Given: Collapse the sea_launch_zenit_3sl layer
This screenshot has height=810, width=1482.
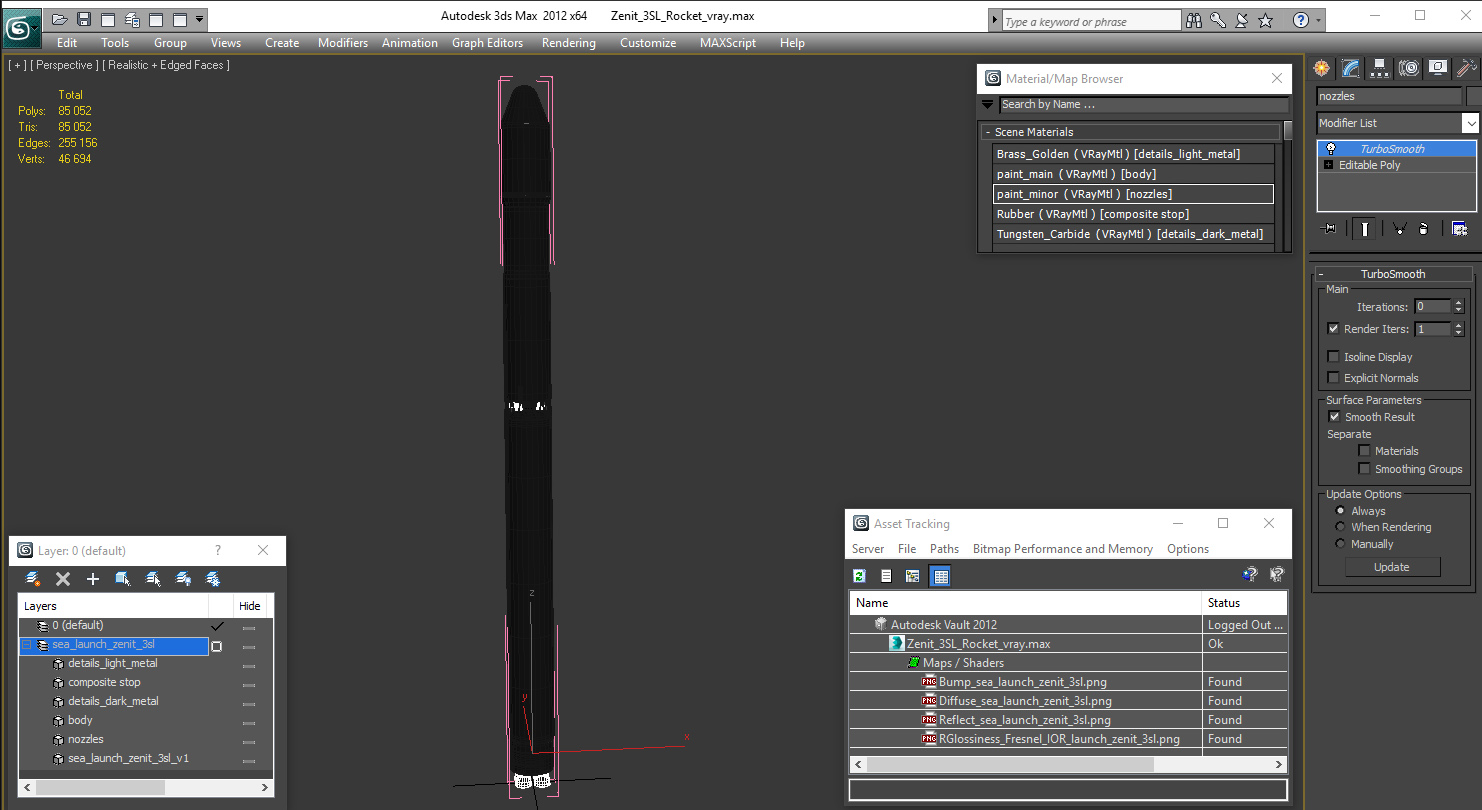Looking at the screenshot, I should (x=27, y=645).
